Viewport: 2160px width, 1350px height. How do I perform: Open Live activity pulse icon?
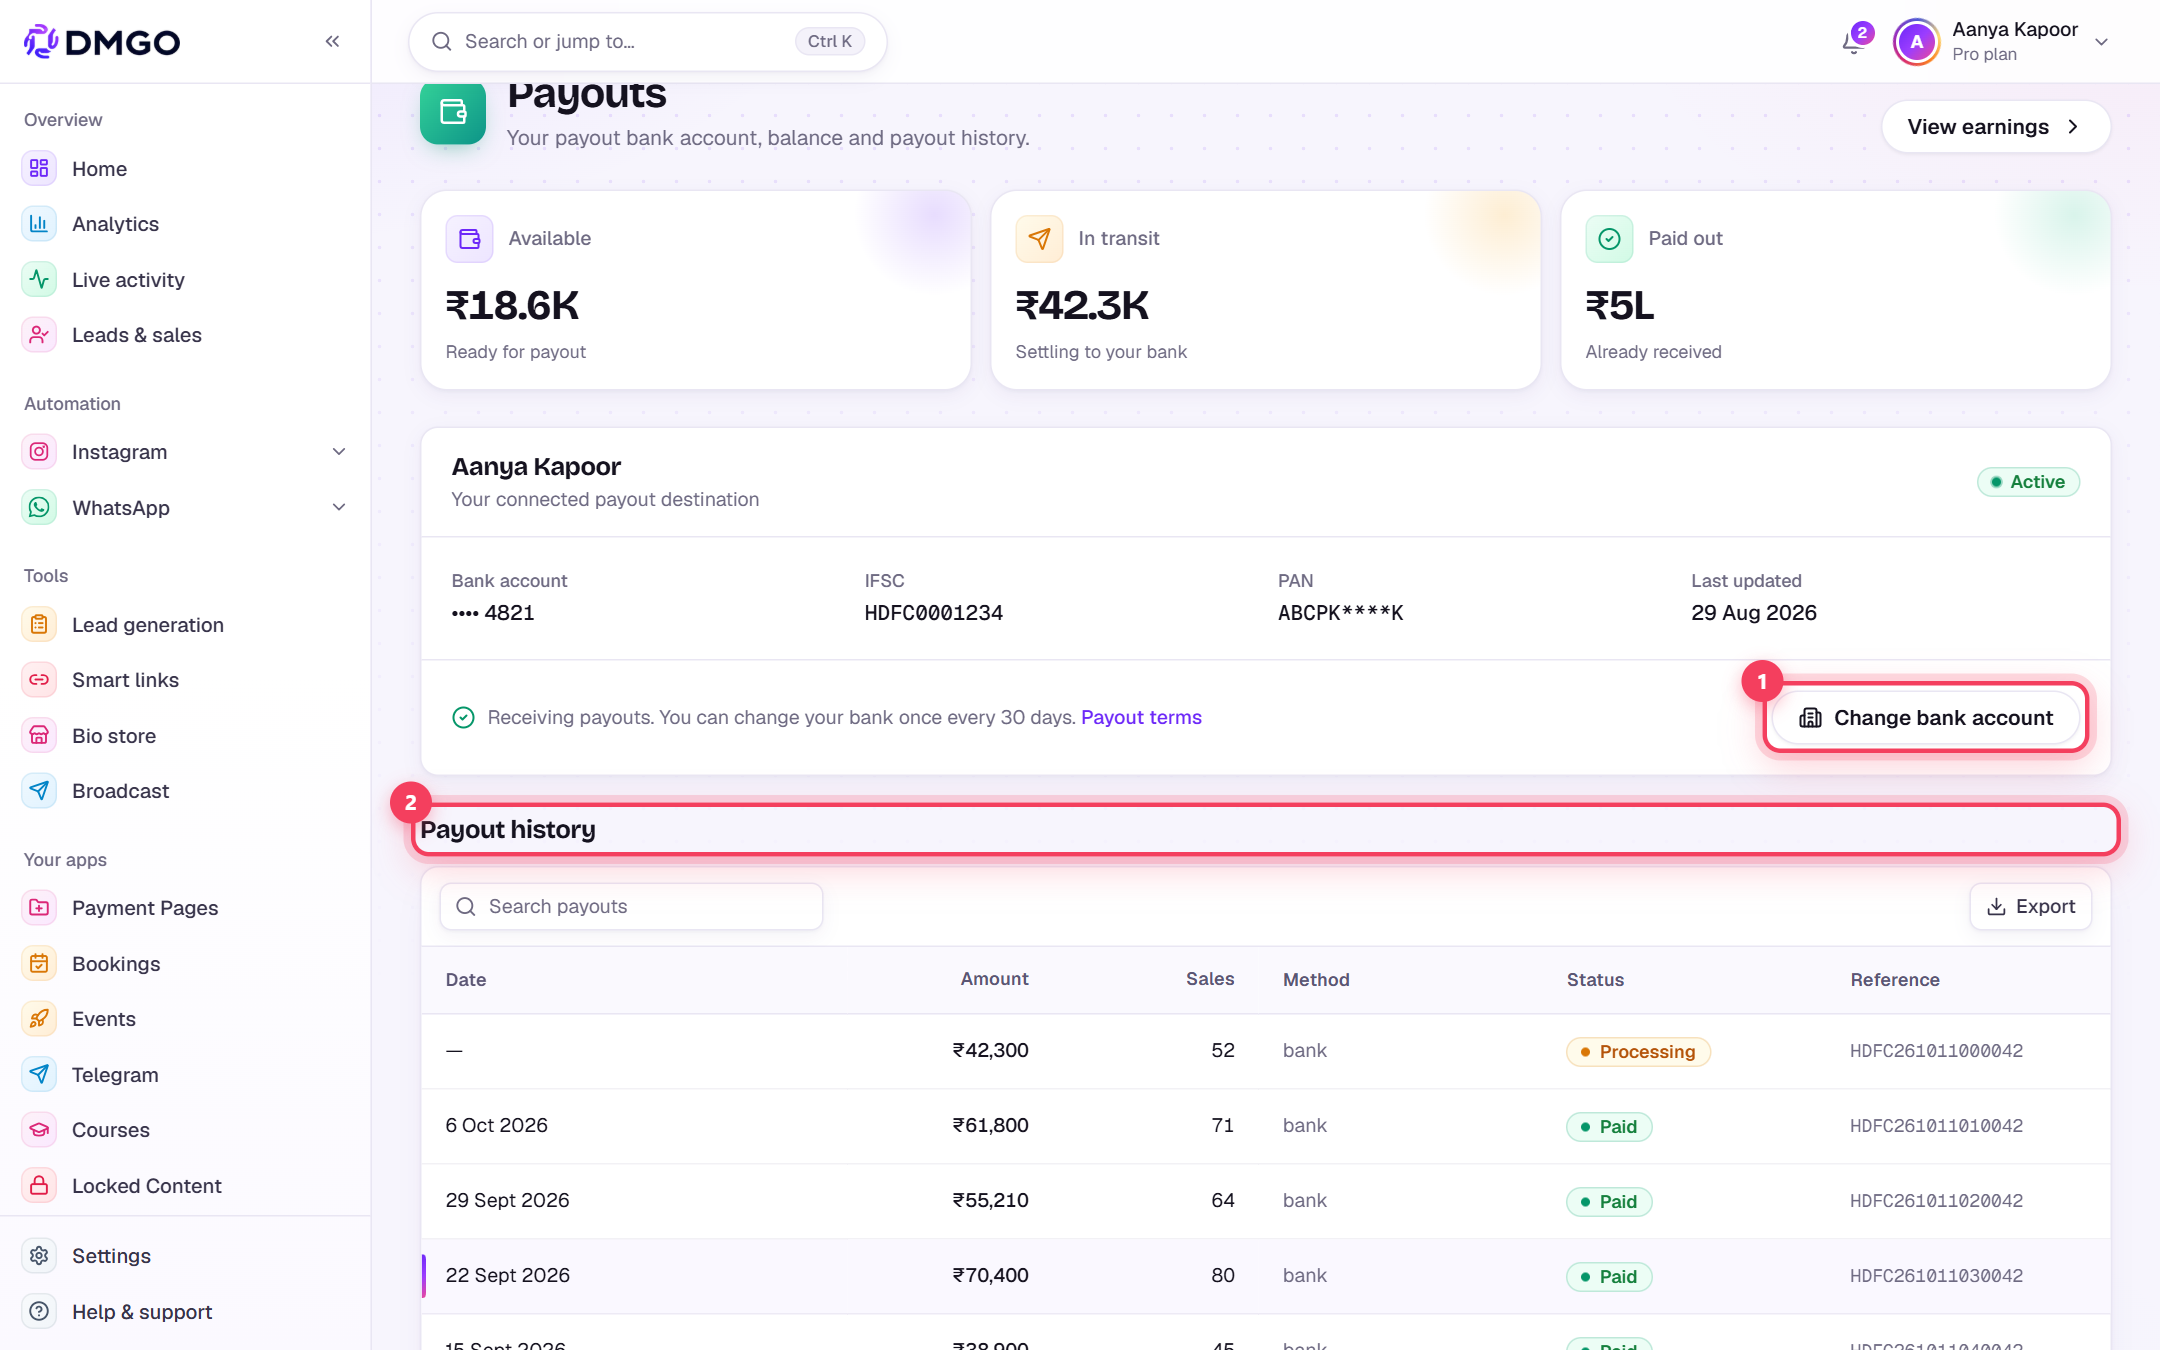tap(39, 279)
